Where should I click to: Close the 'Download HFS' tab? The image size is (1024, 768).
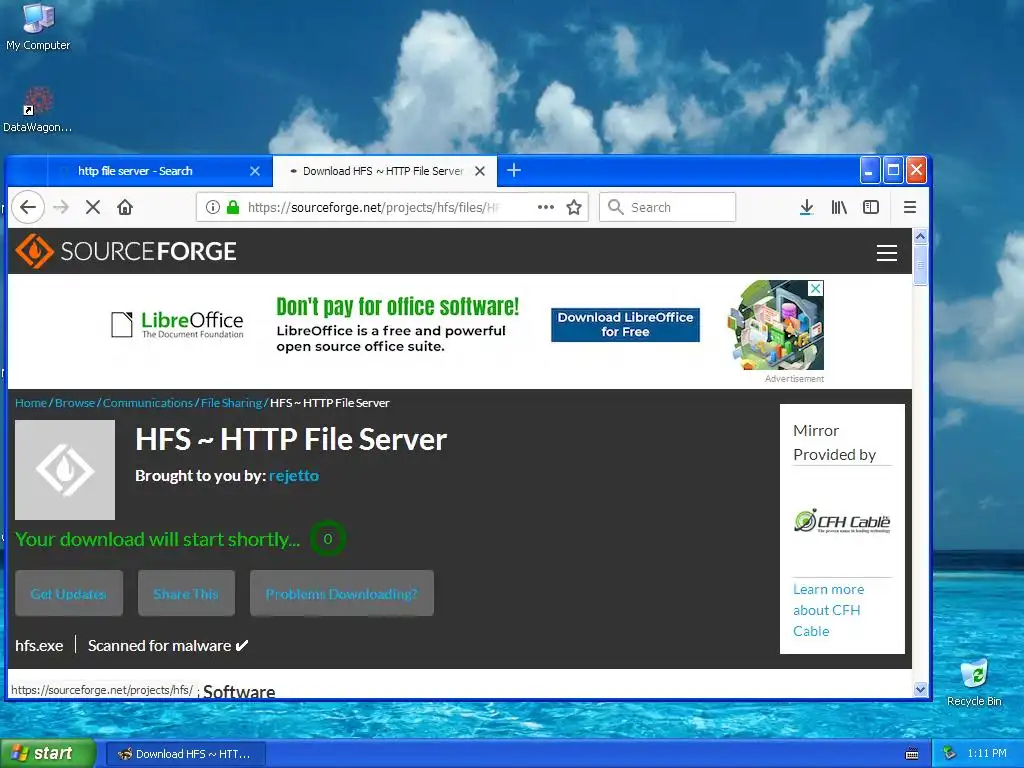480,171
